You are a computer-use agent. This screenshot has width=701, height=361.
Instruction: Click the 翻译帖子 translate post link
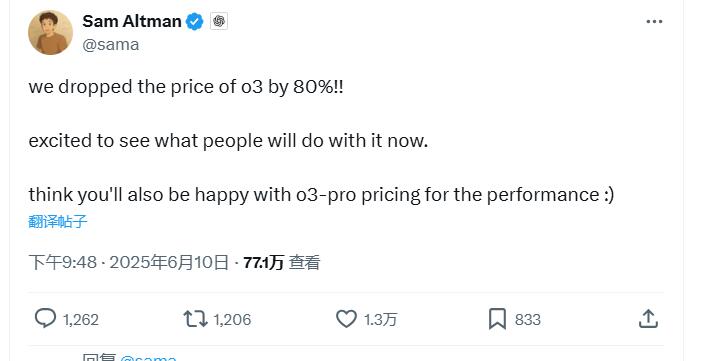pos(58,221)
